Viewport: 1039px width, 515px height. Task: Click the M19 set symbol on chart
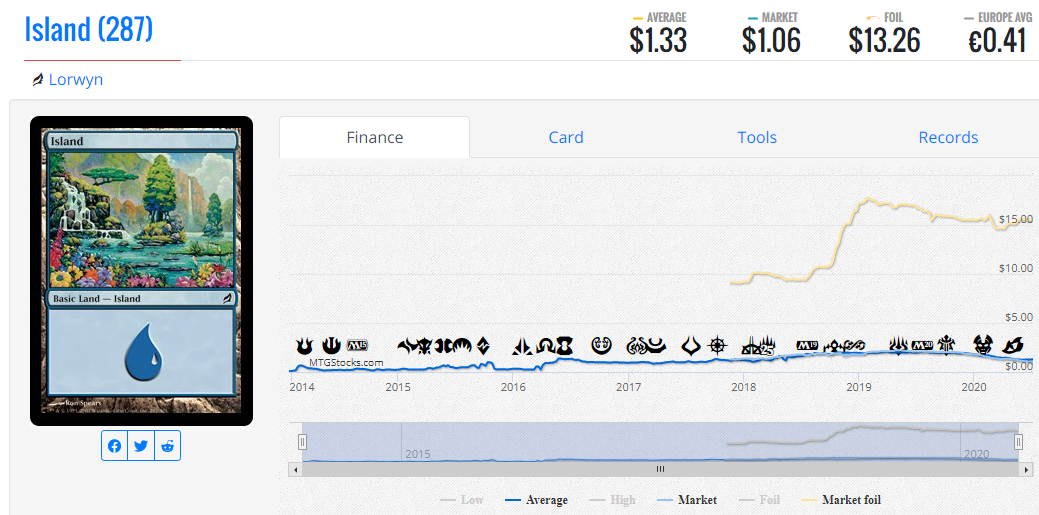[807, 345]
